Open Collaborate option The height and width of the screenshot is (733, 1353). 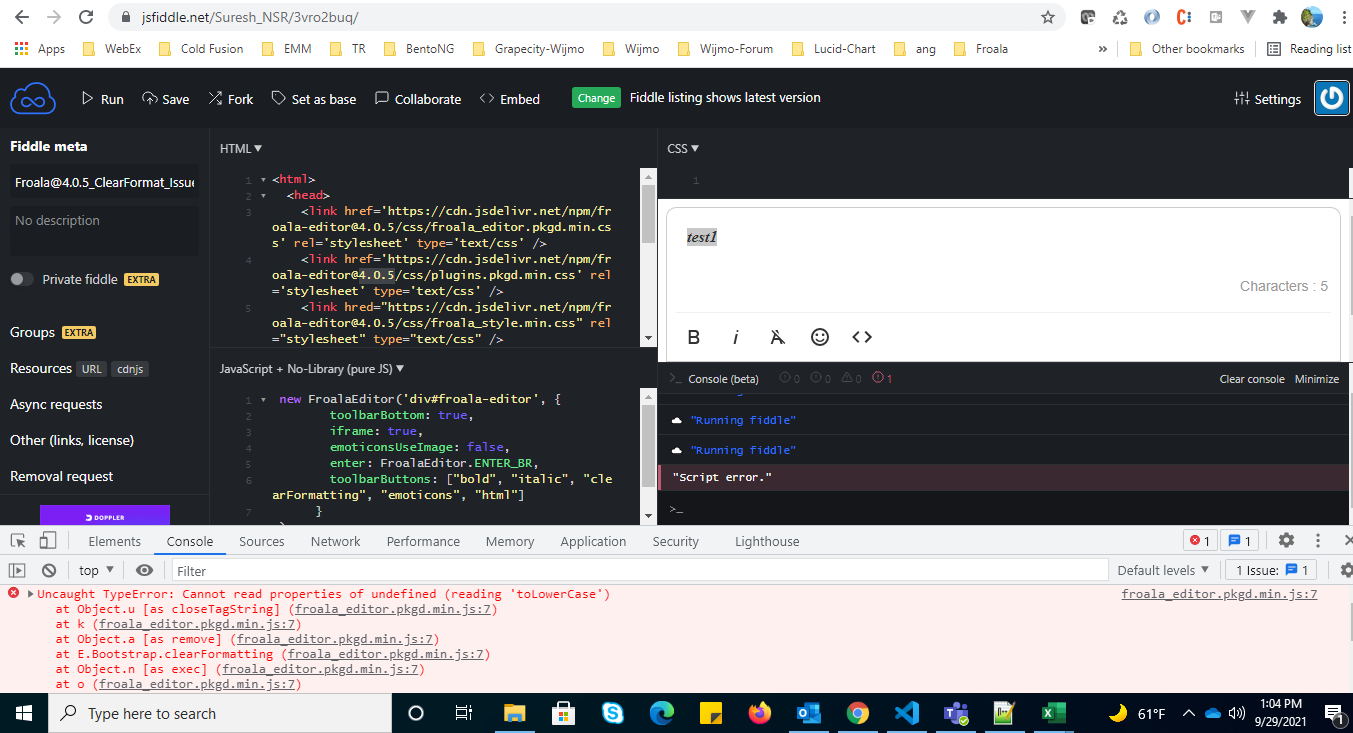pos(418,99)
